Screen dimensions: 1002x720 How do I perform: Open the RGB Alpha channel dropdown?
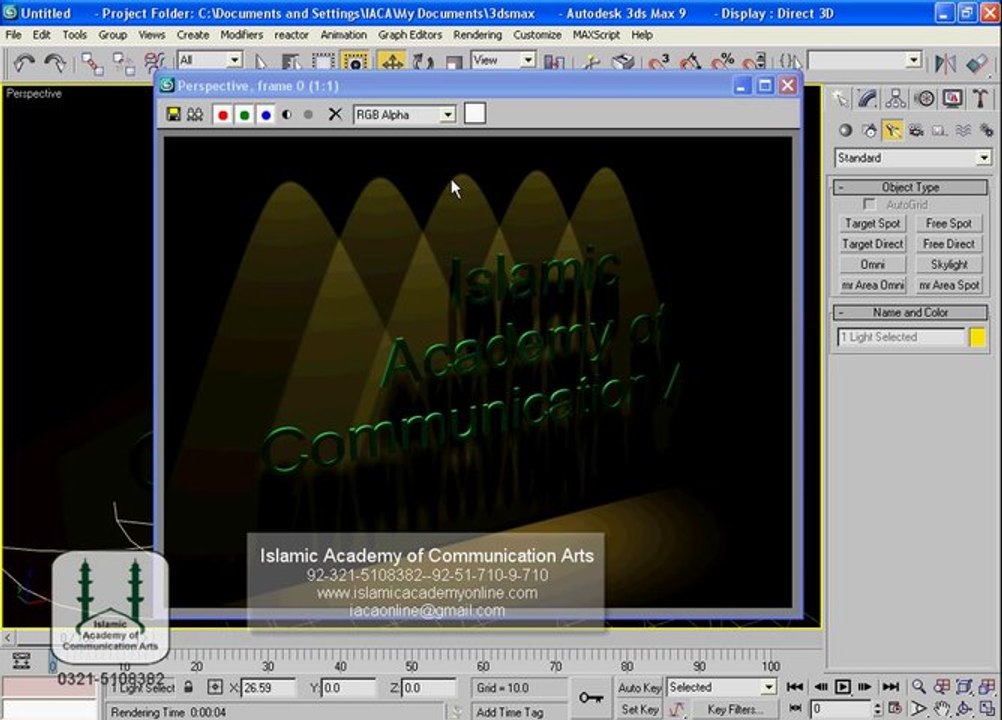(405, 115)
